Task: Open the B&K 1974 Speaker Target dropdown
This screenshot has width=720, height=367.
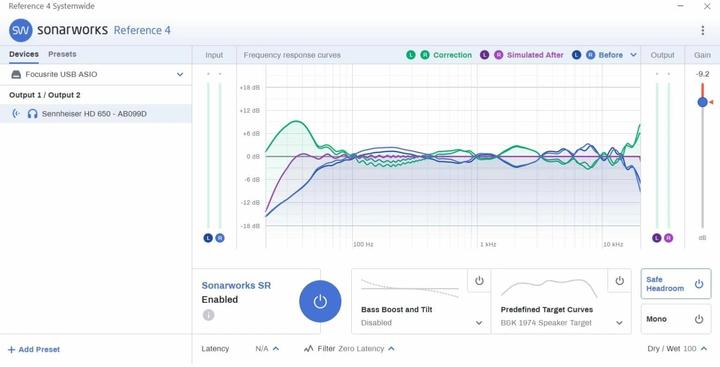Action: tap(619, 323)
